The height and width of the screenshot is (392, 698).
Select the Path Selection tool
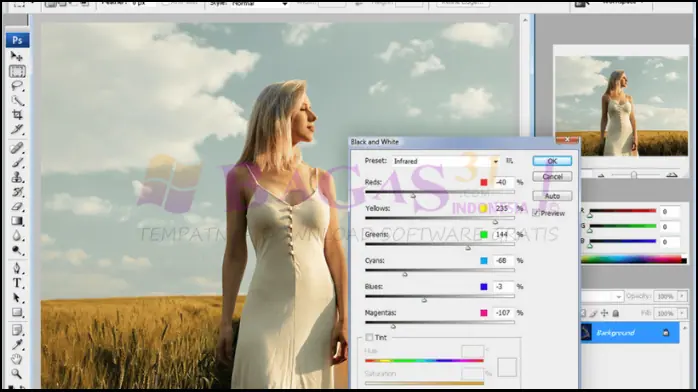point(17,298)
